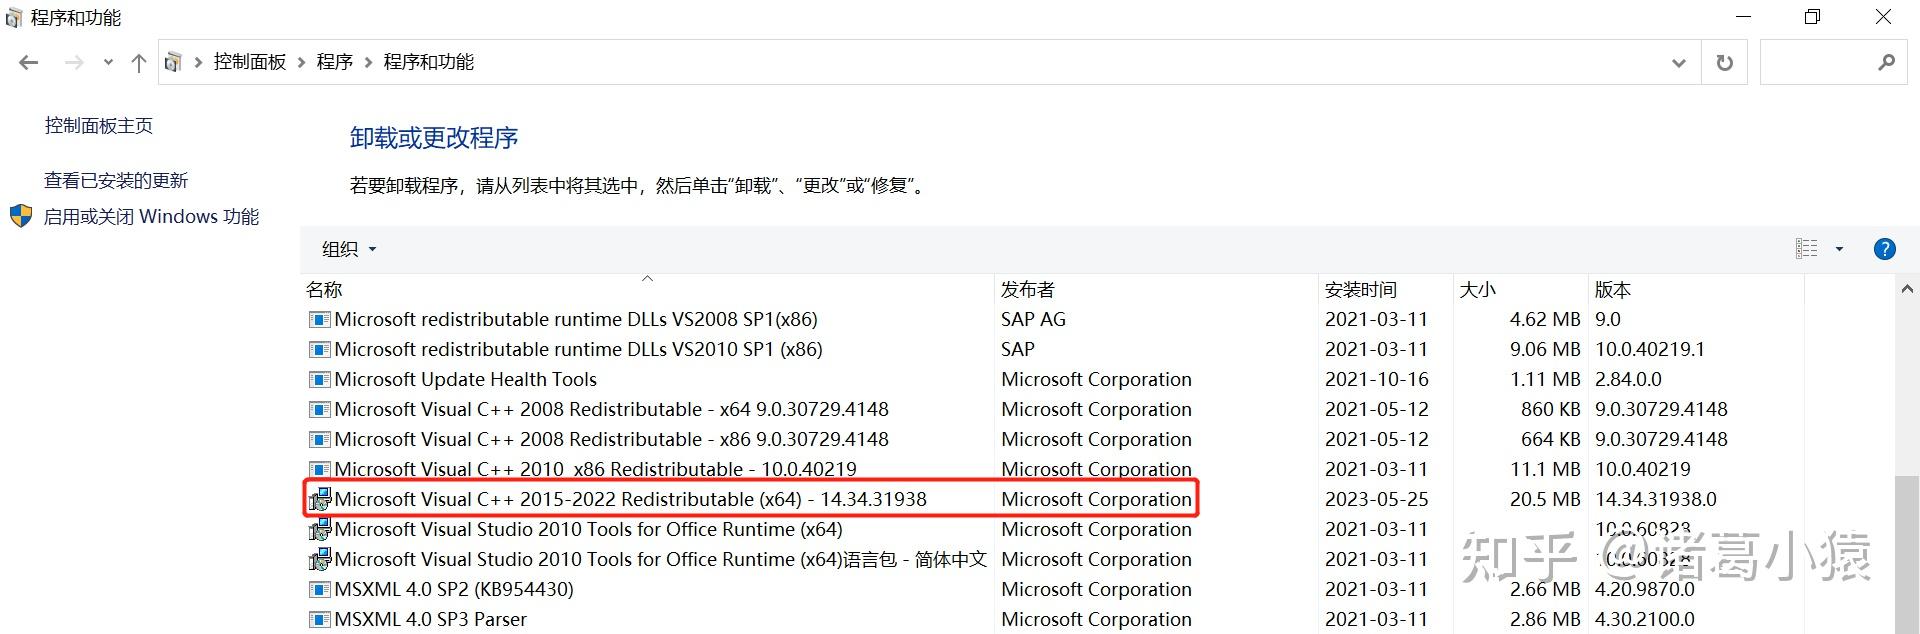Click icon of Office Runtime (x64) row
This screenshot has height=634, width=1920.
pos(319,530)
